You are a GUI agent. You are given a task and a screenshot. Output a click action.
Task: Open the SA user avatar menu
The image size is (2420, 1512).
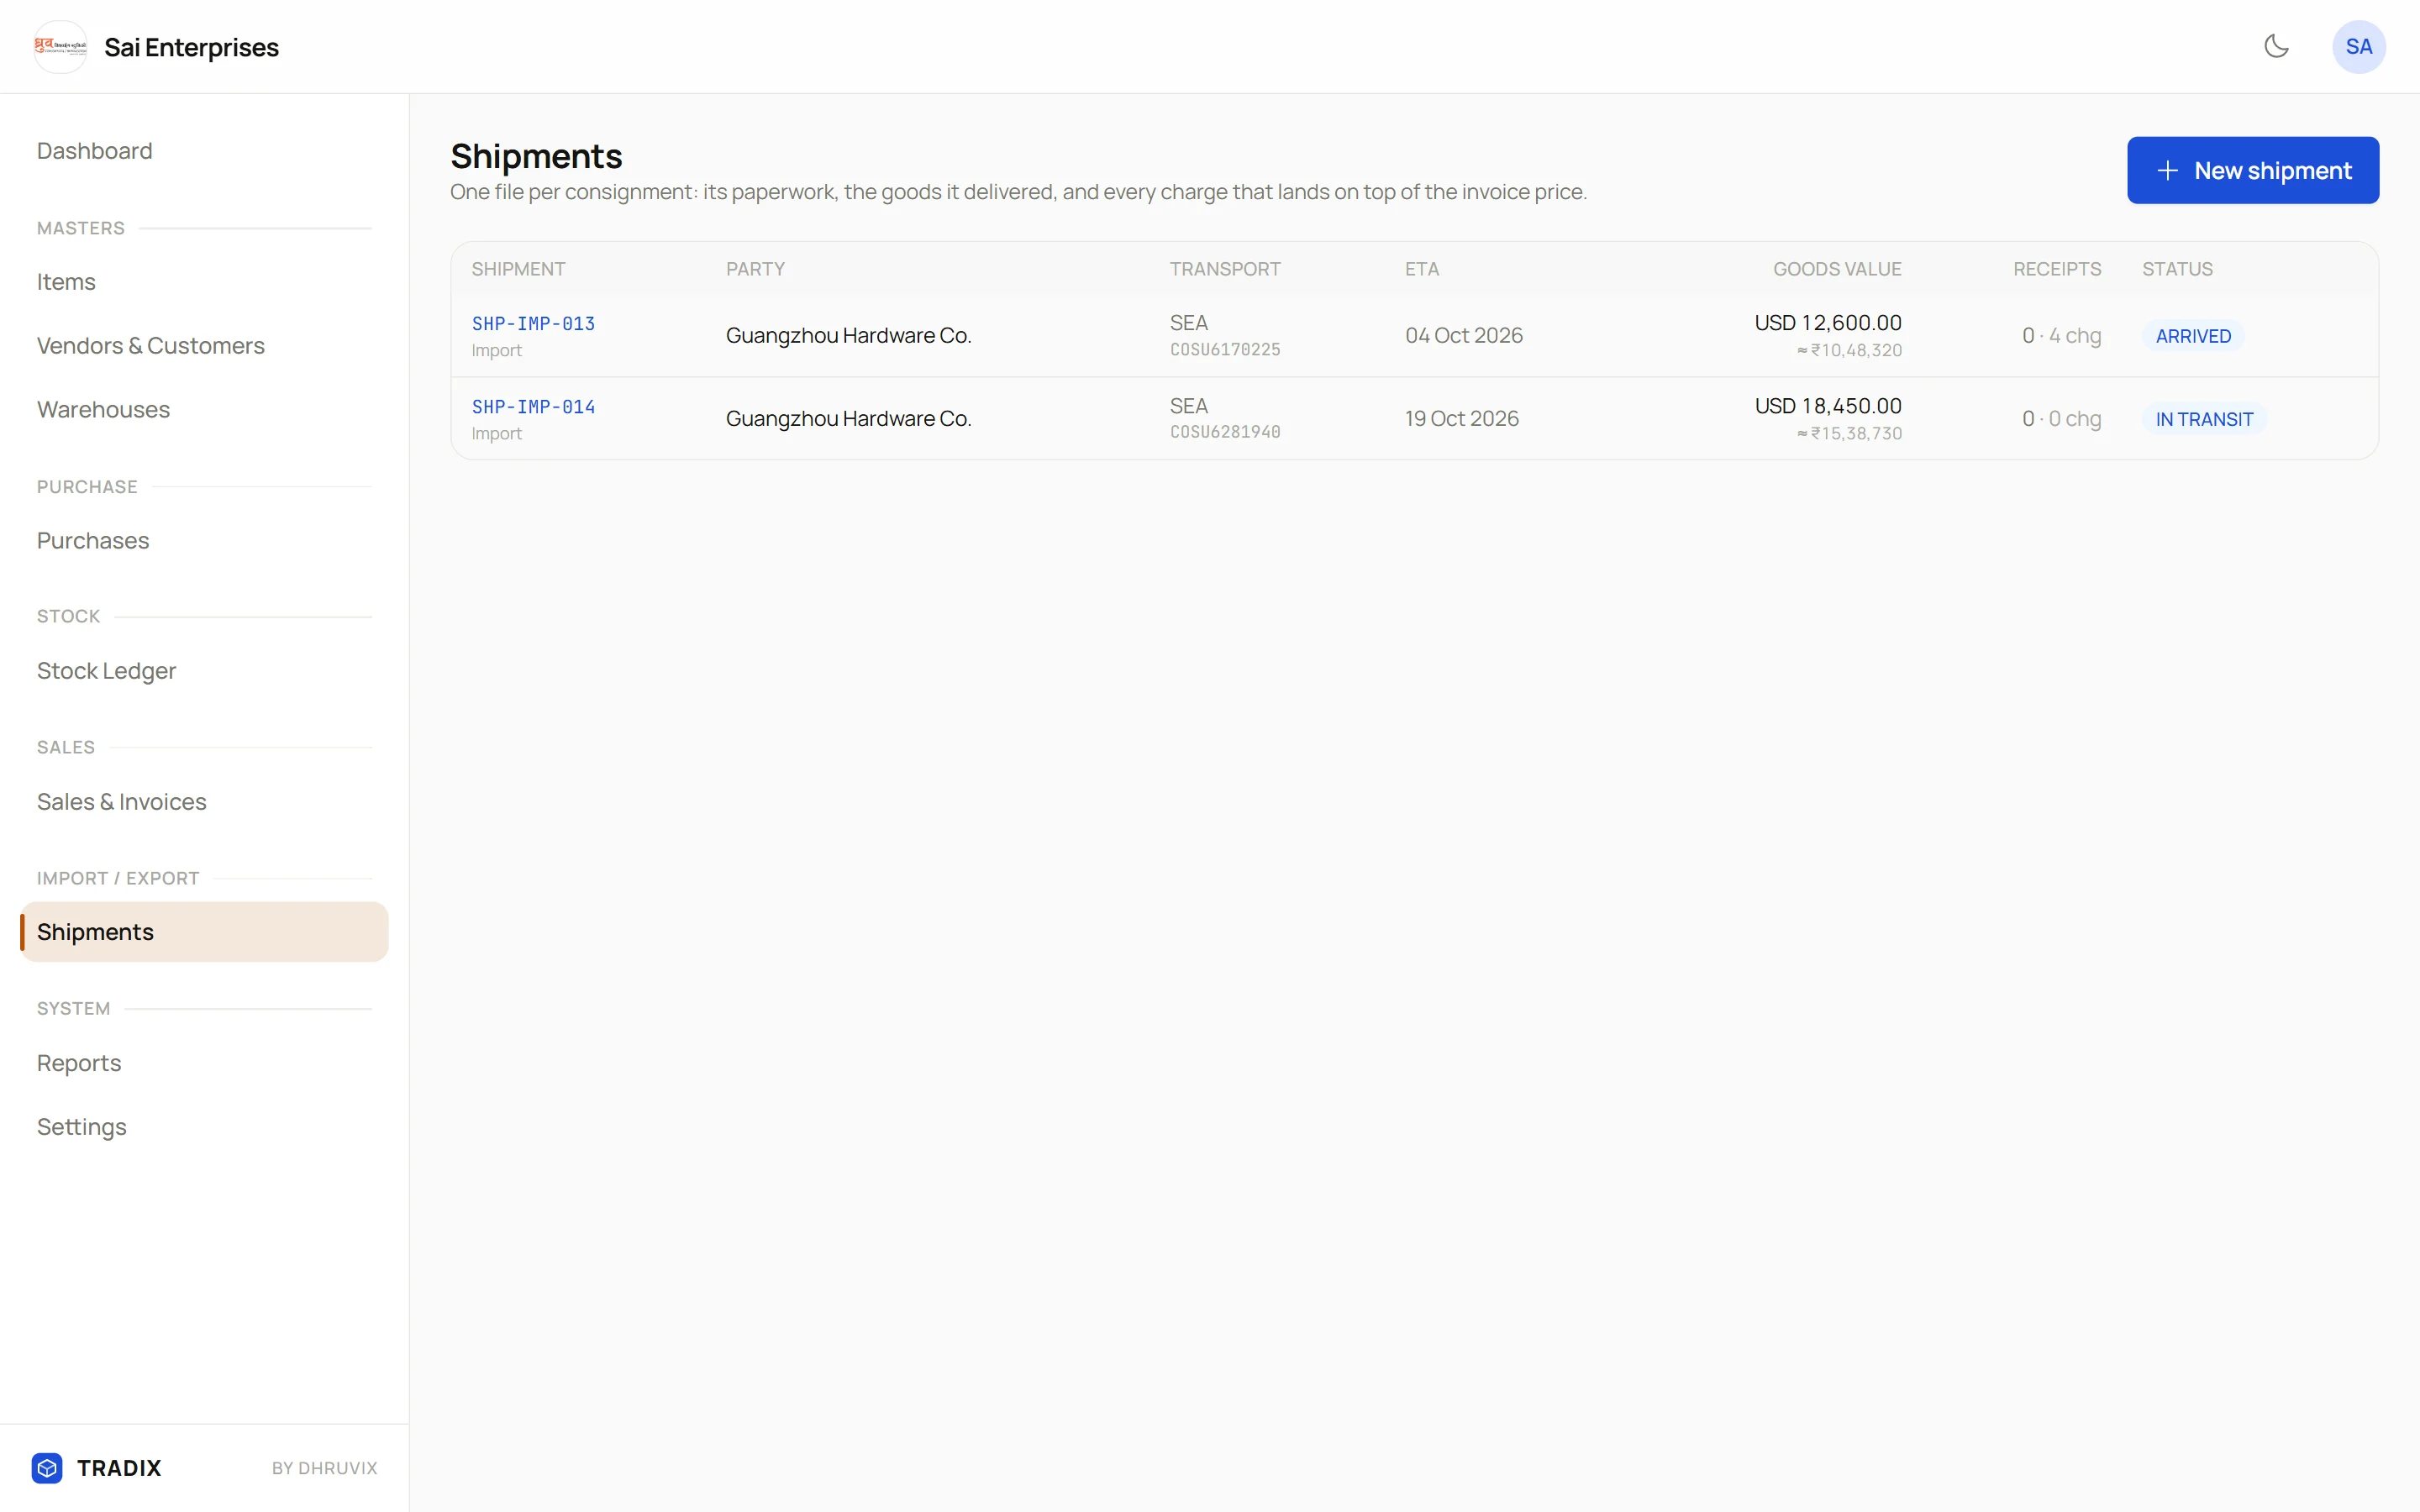[2358, 47]
